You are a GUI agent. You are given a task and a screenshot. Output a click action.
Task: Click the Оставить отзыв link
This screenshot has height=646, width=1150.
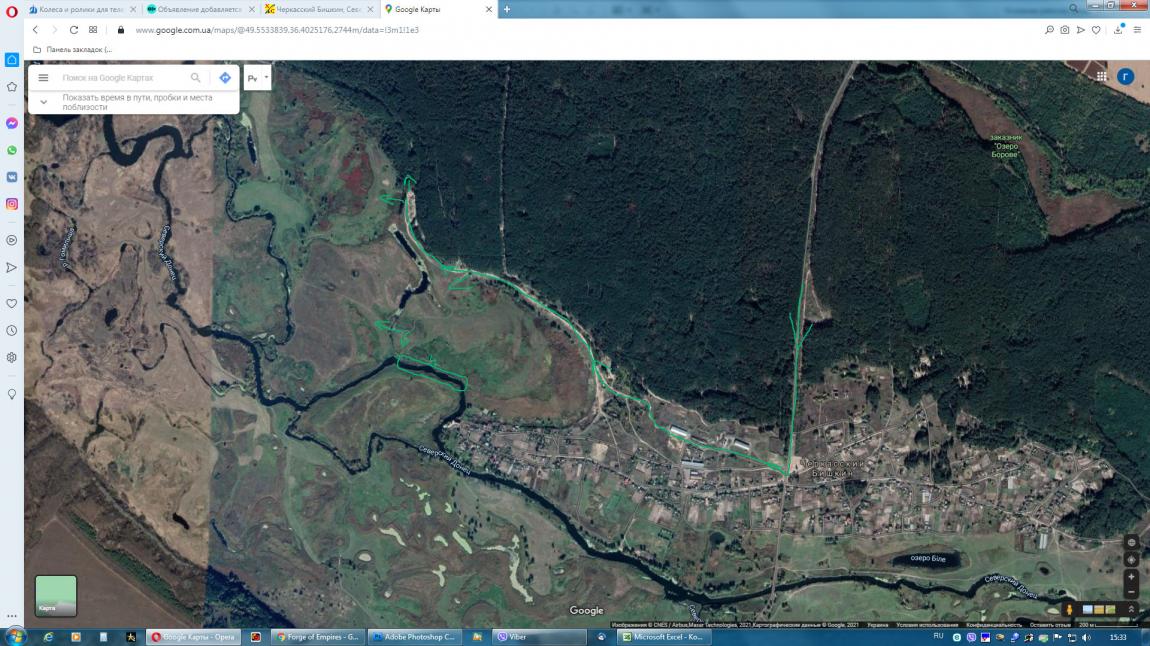tap(1049, 625)
